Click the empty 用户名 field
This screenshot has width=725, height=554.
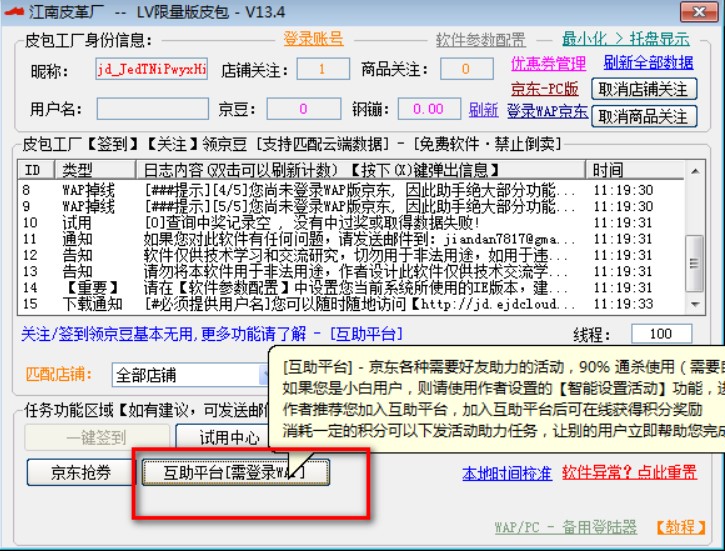[153, 109]
